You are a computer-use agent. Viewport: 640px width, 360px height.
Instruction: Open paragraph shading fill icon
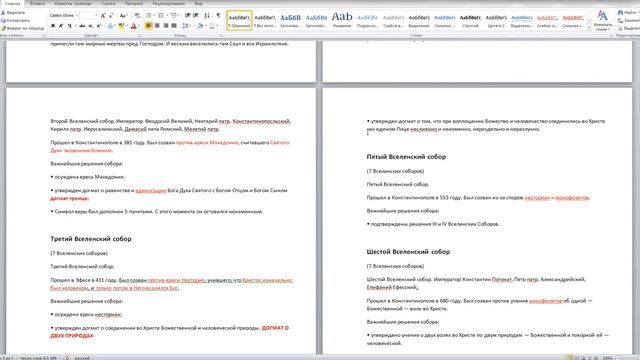click(200, 26)
